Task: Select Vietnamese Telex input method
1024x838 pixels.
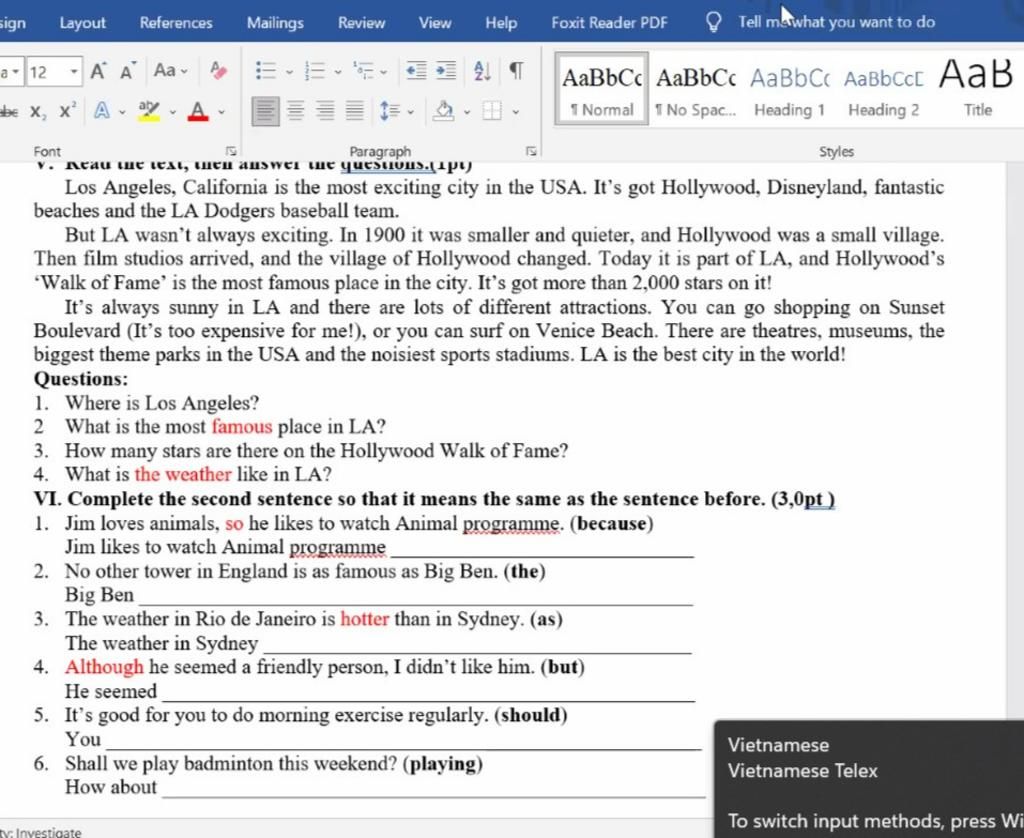Action: click(x=803, y=771)
